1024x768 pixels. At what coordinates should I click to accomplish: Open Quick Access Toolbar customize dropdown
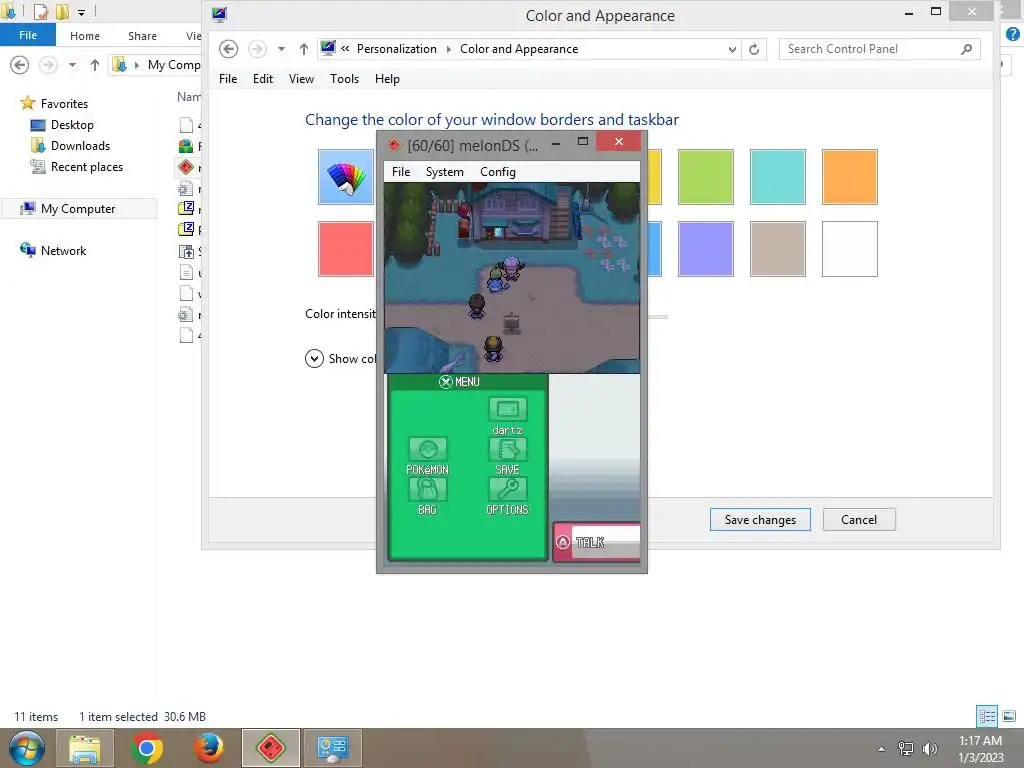click(x=81, y=12)
